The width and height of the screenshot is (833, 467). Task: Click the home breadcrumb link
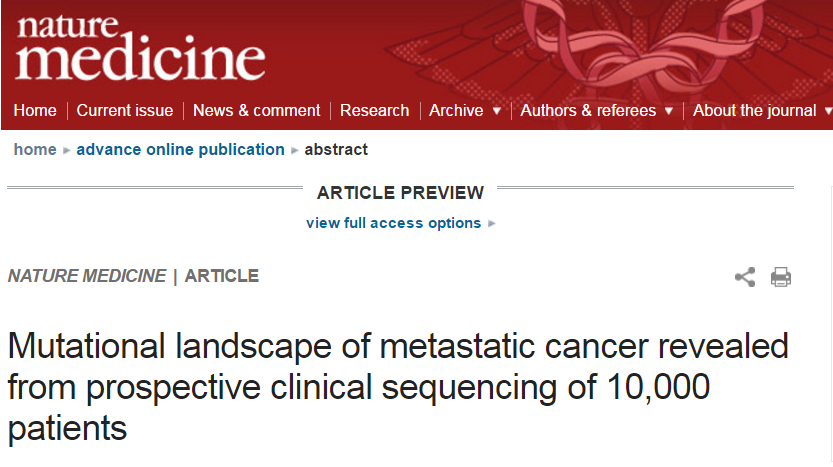tap(35, 150)
